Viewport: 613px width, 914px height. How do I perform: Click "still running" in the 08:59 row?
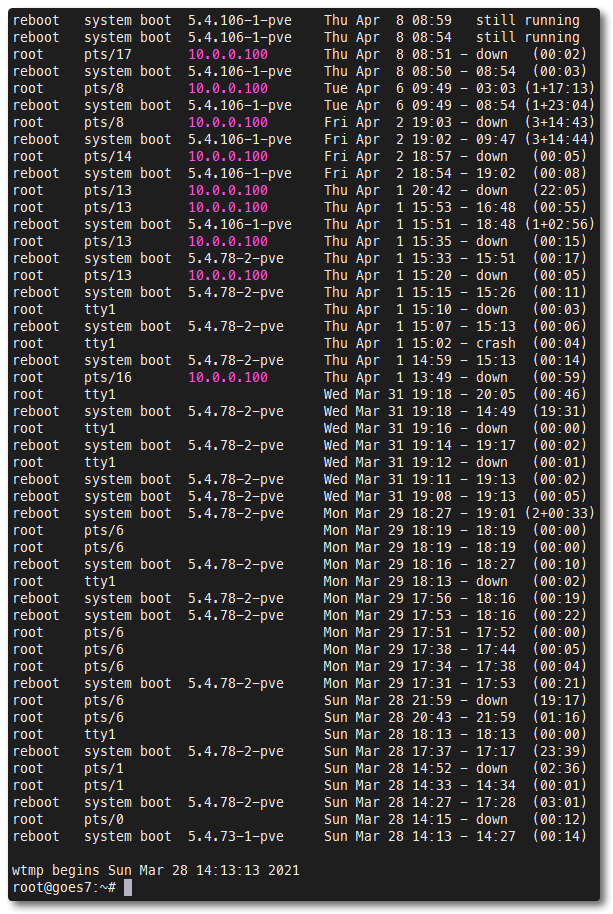coord(527,20)
